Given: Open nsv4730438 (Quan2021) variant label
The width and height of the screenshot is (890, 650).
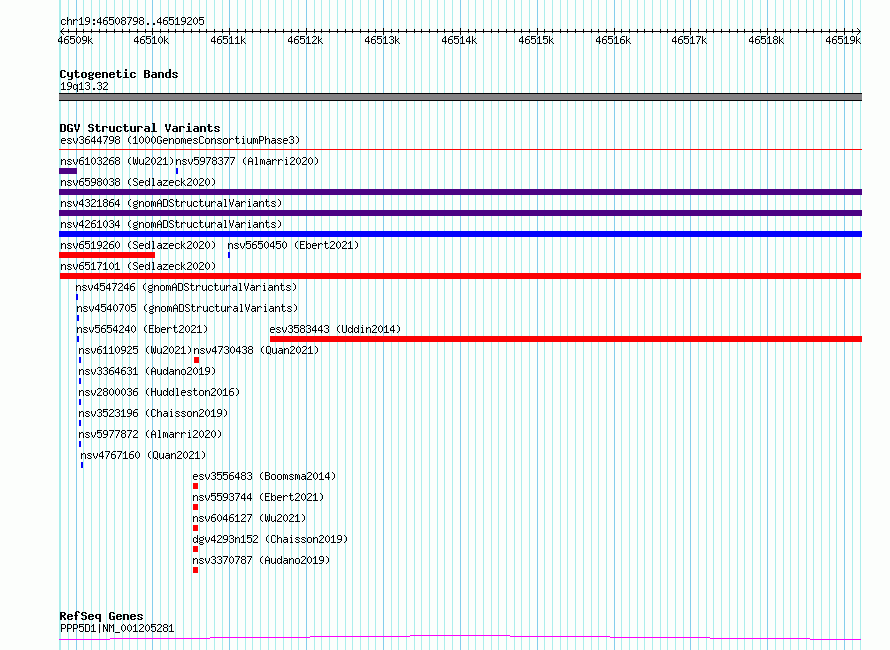Looking at the screenshot, I should point(256,350).
